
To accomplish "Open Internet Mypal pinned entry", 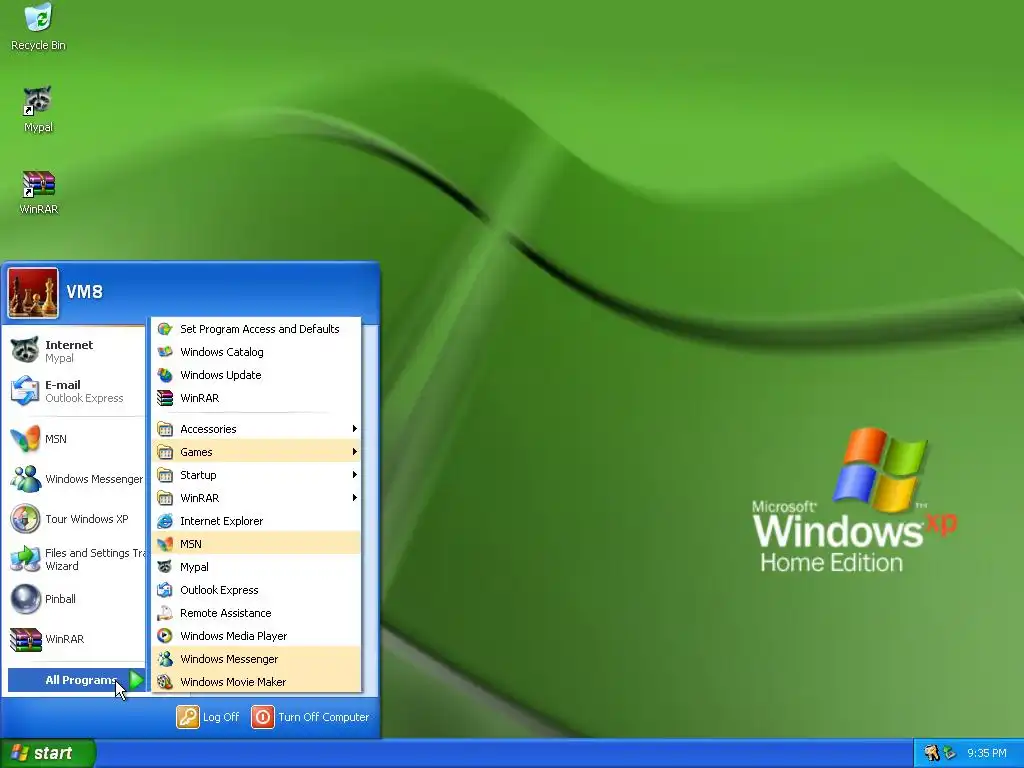I will 74,351.
